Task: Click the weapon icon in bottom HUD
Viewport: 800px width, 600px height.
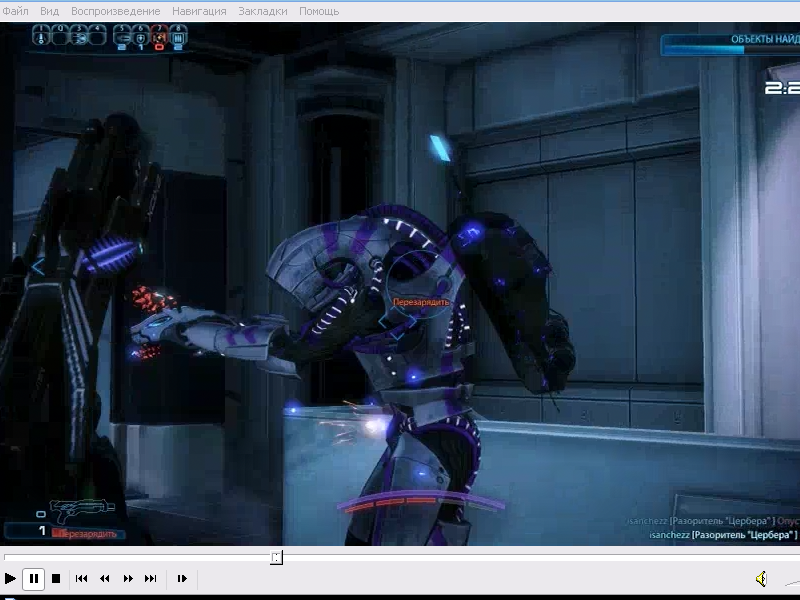Action: [82, 511]
